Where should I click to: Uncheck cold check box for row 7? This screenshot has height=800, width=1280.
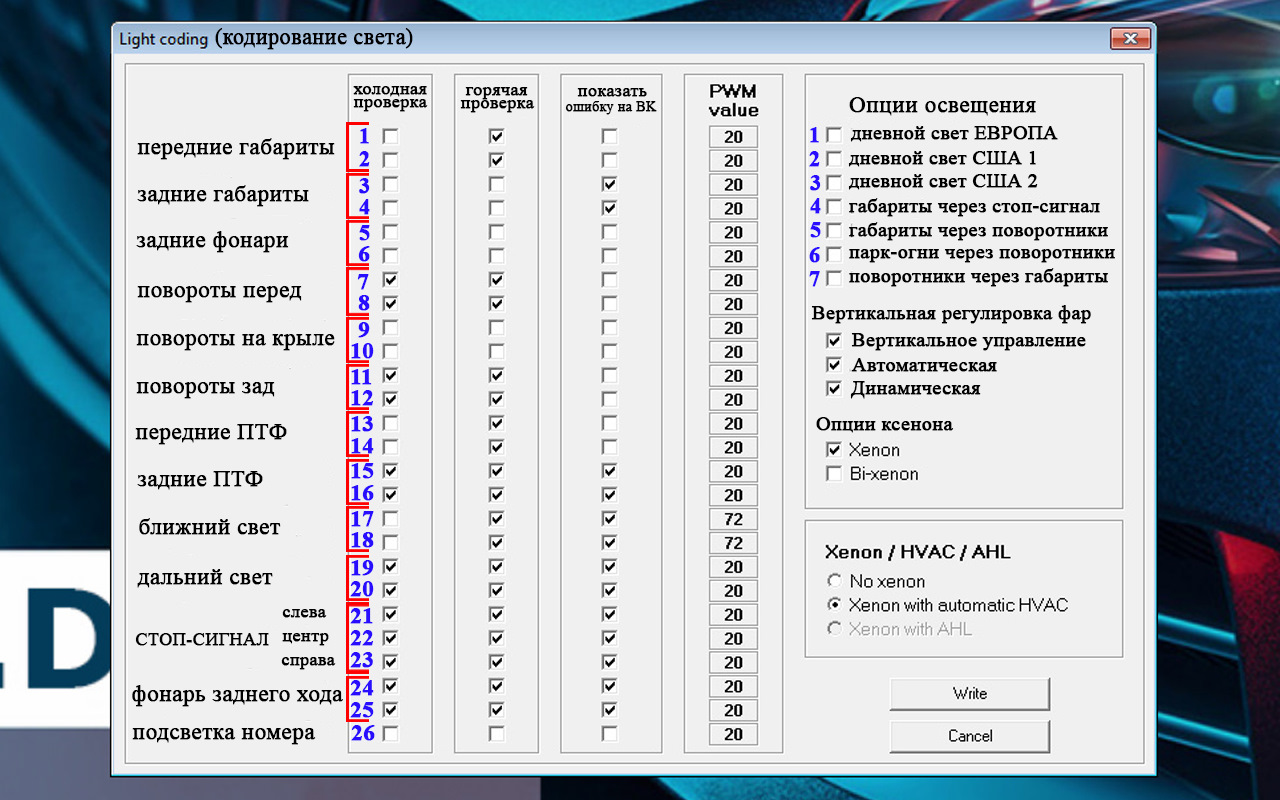click(x=390, y=280)
